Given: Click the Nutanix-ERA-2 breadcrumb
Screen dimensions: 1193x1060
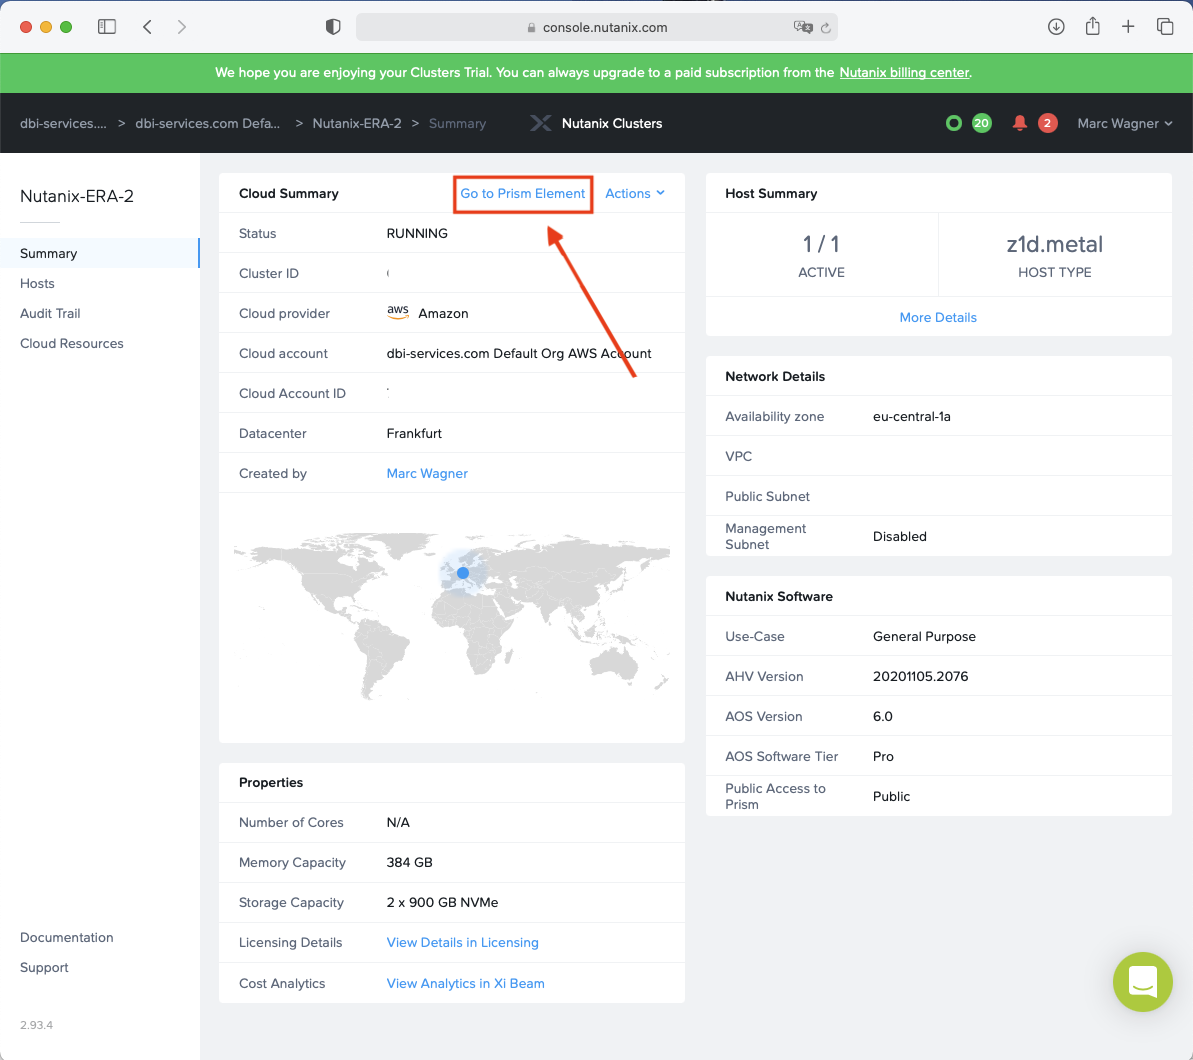Looking at the screenshot, I should (357, 123).
